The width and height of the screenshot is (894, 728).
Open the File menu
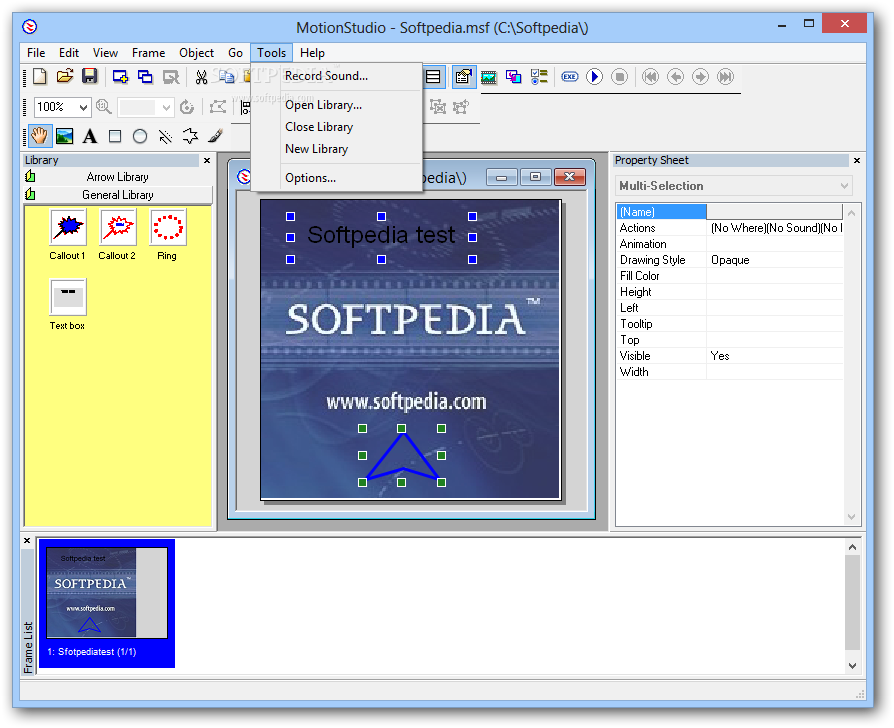click(36, 53)
